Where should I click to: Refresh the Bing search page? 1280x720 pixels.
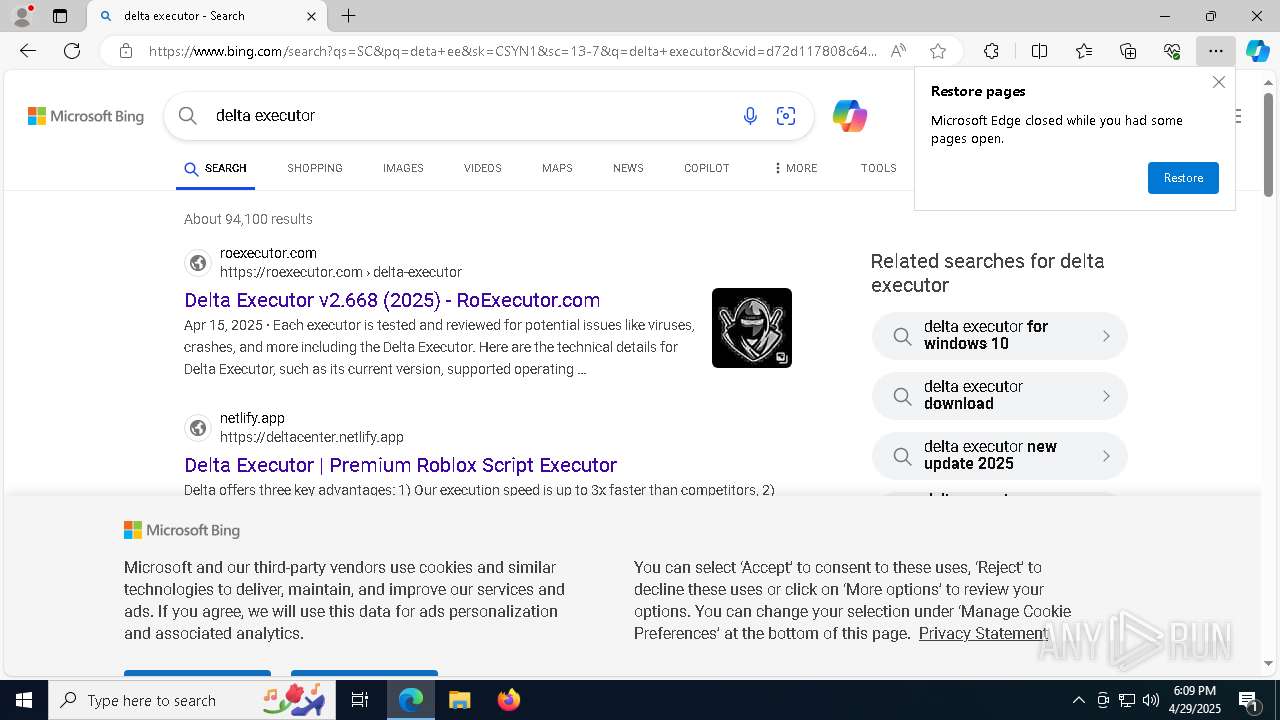point(72,51)
